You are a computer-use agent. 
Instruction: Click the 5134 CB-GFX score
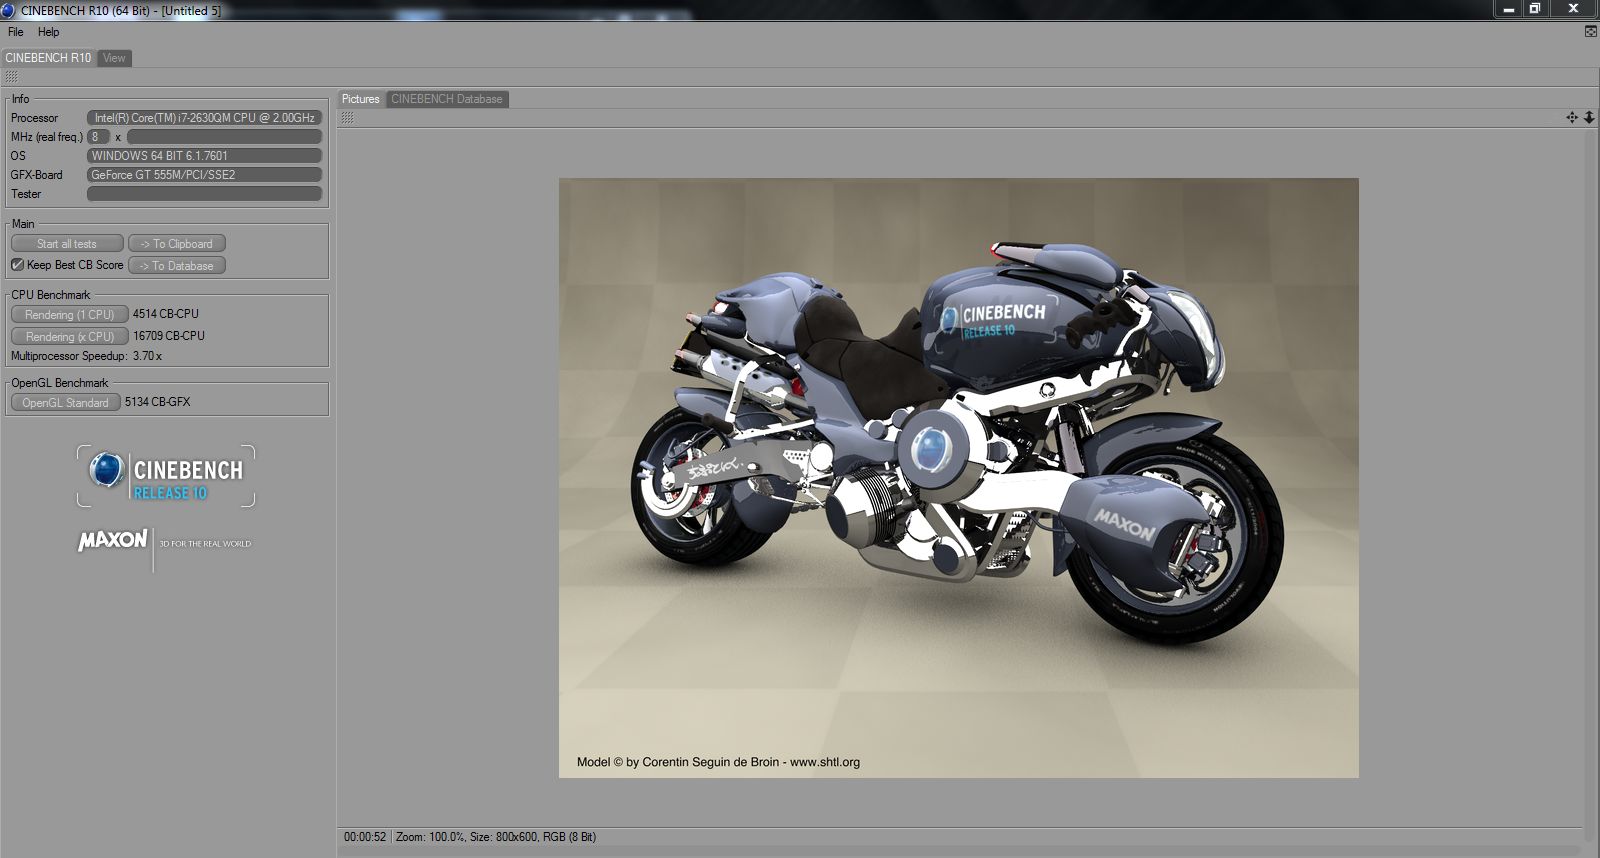coord(158,402)
